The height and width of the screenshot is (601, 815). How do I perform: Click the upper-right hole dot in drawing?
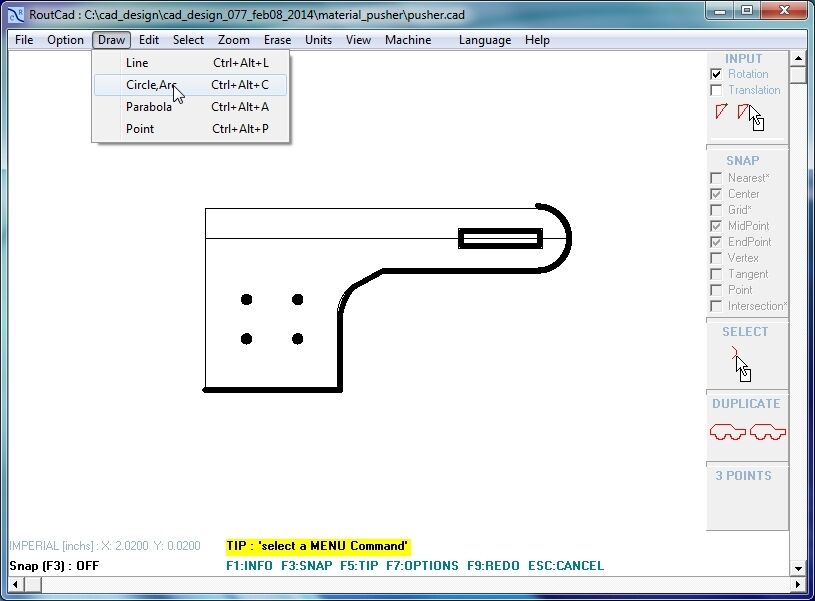coord(298,299)
